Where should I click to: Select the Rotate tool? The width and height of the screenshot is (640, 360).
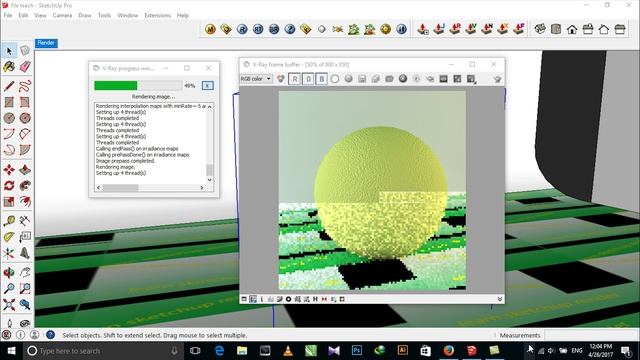tap(9, 186)
